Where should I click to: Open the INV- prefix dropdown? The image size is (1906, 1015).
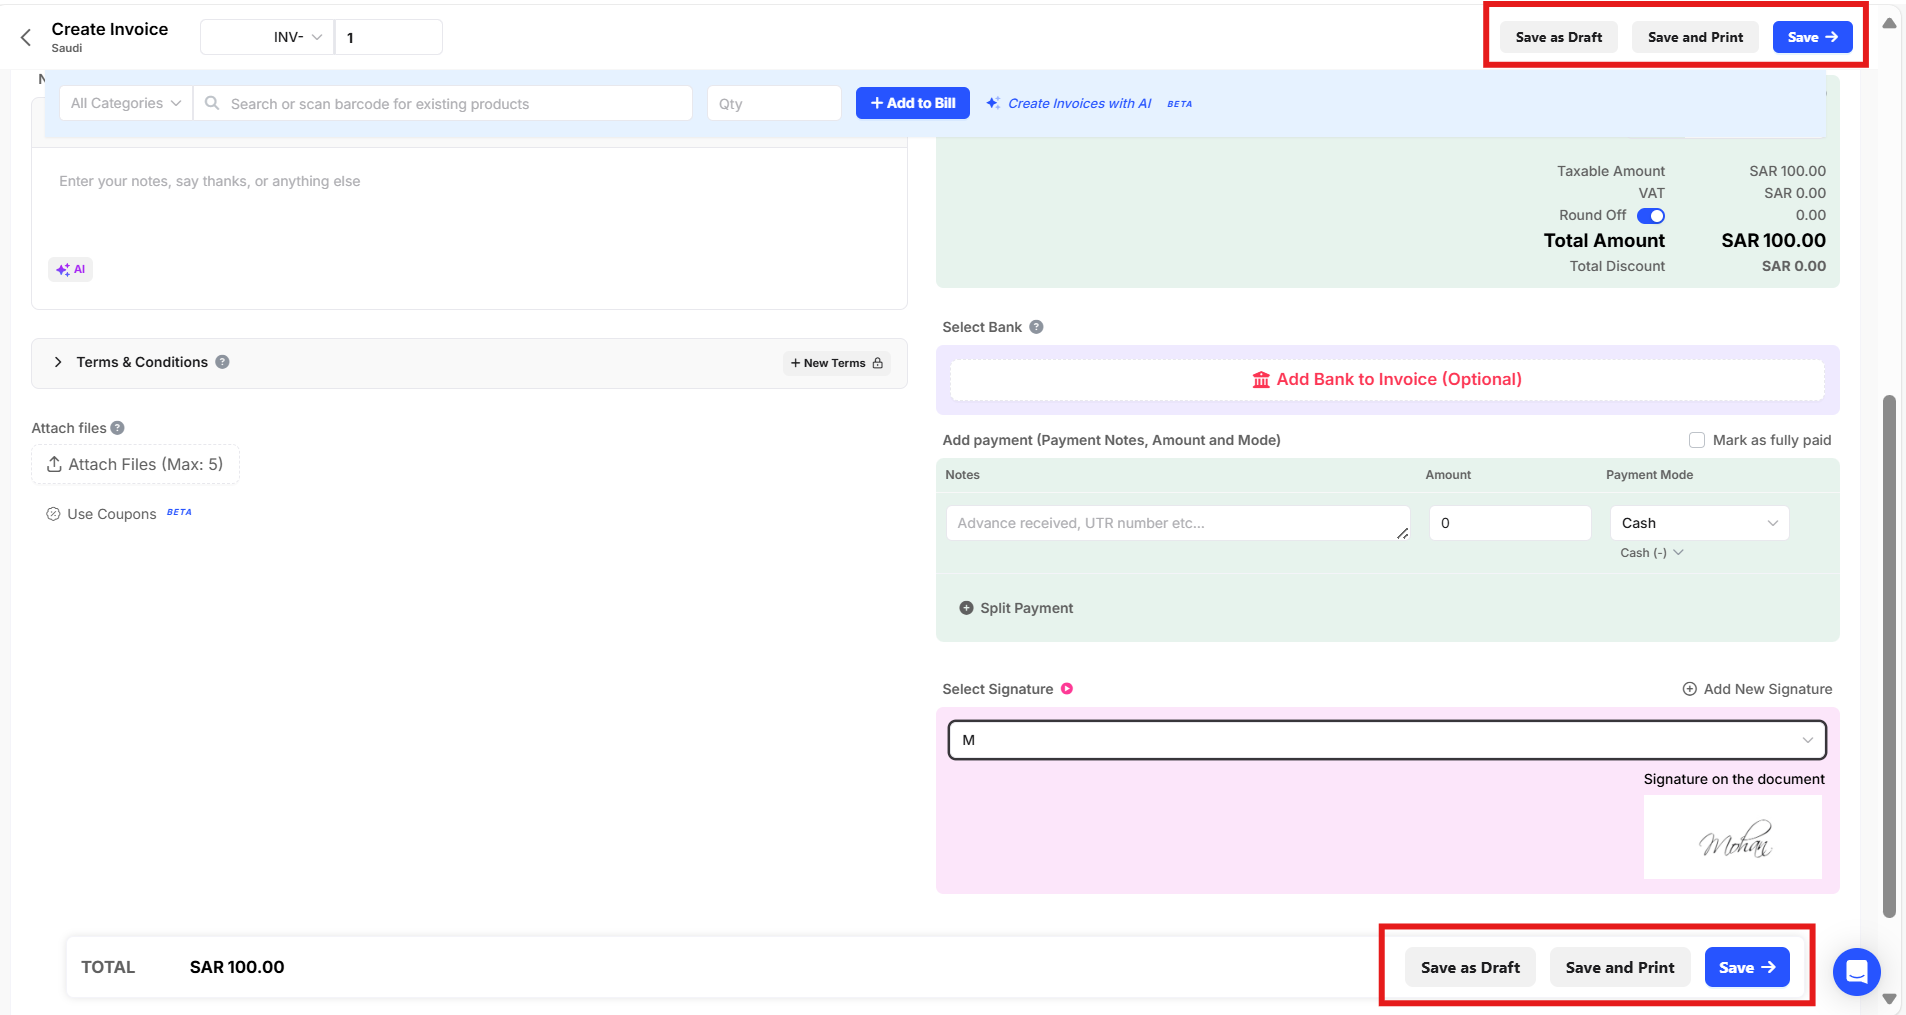pos(267,37)
